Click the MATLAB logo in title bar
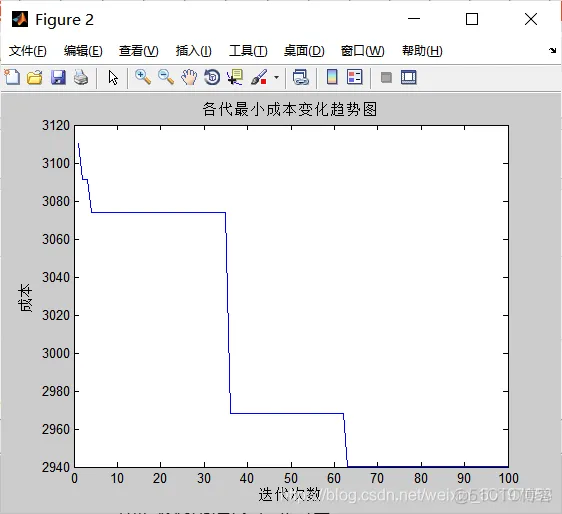562x514 pixels. 20,19
